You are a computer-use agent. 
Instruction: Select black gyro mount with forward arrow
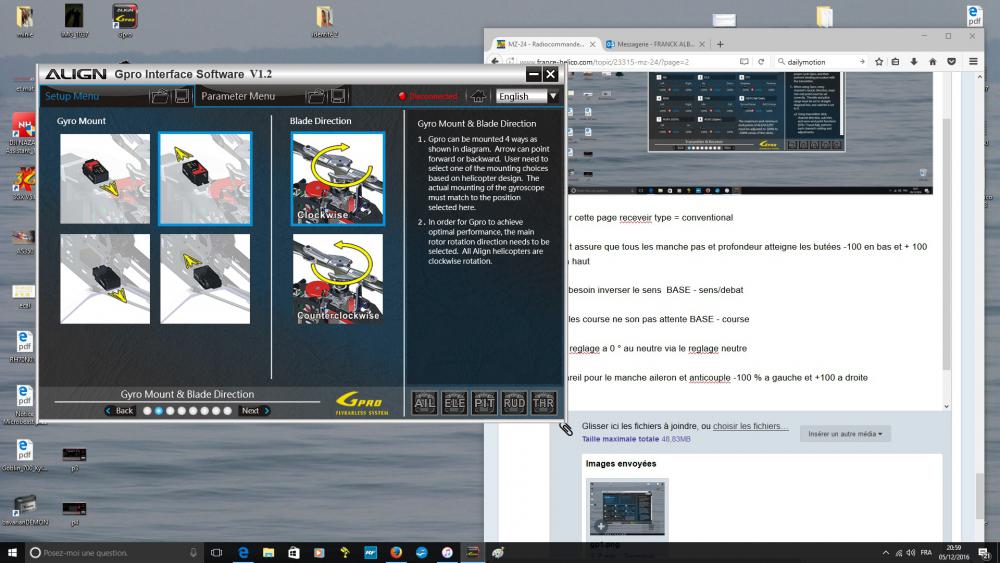(x=205, y=279)
